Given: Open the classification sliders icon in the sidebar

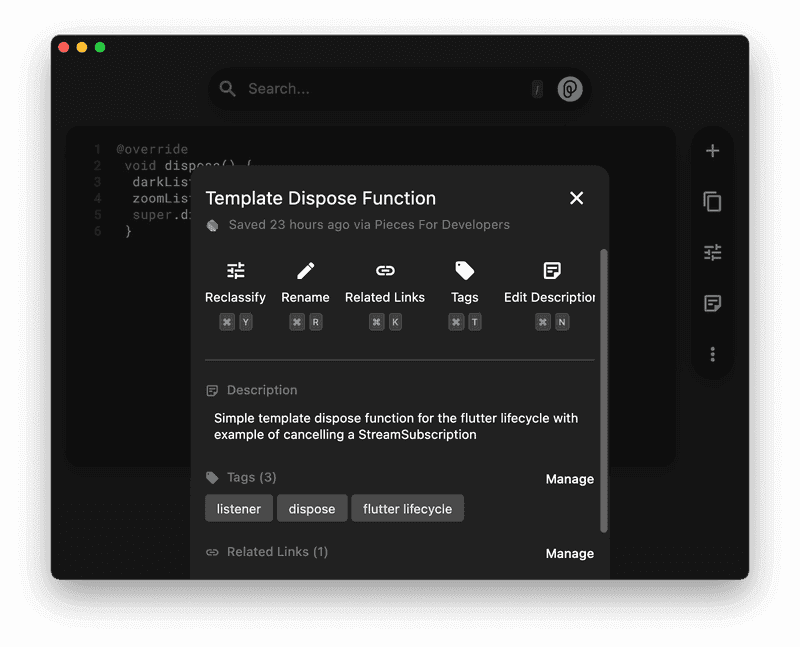Looking at the screenshot, I should (712, 253).
